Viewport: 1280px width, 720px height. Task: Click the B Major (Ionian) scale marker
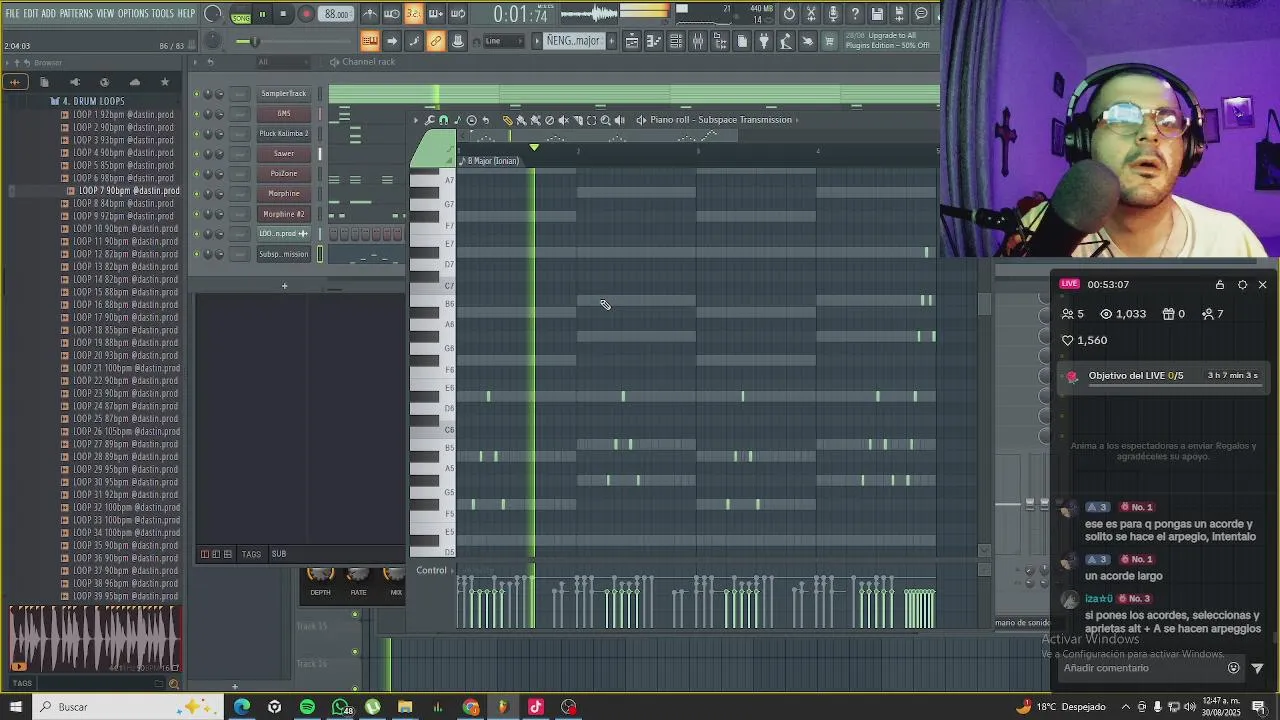493,161
